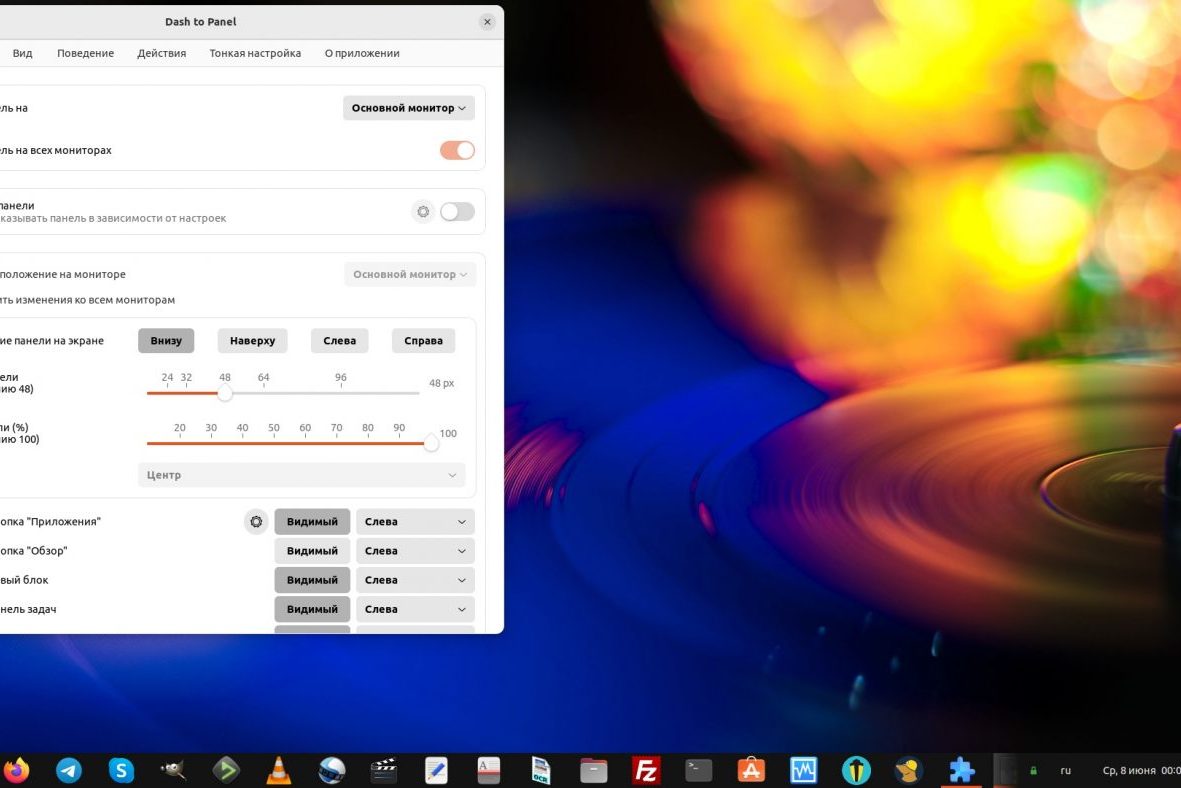The image size is (1181, 788).
Task: Enable the panel intellihide toggle
Action: (456, 211)
